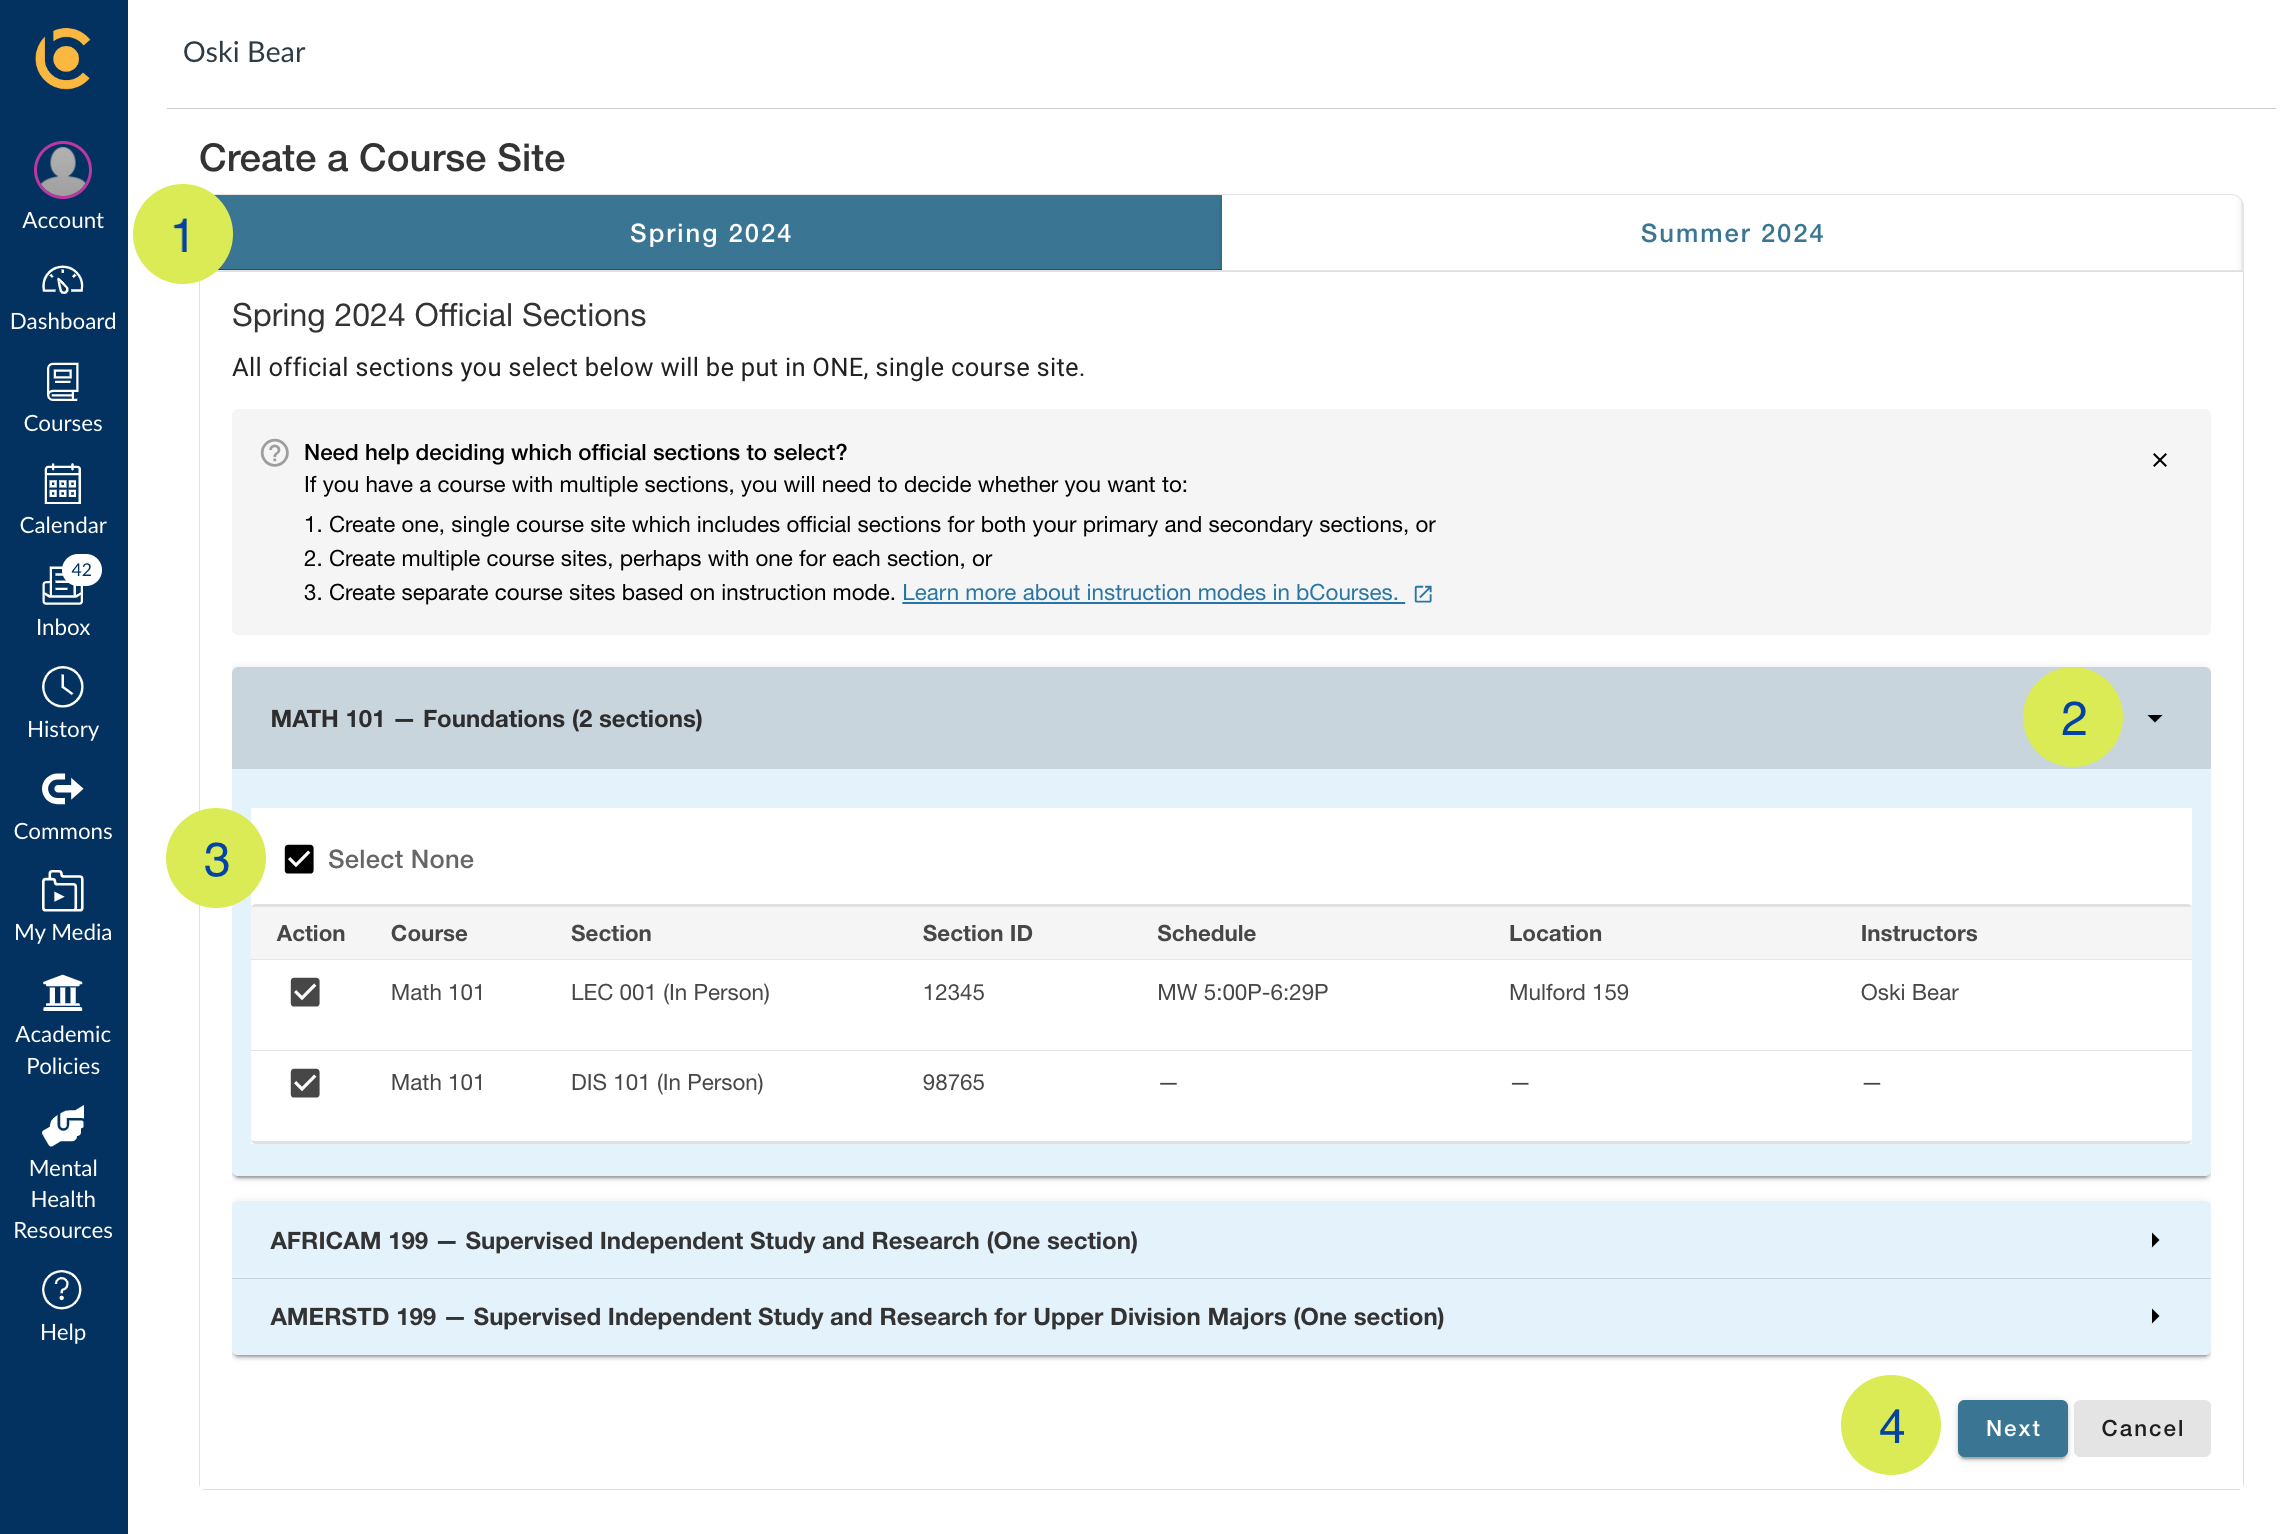The image size is (2288, 1534).
Task: Uncheck the DIS 101 section row
Action: click(305, 1082)
